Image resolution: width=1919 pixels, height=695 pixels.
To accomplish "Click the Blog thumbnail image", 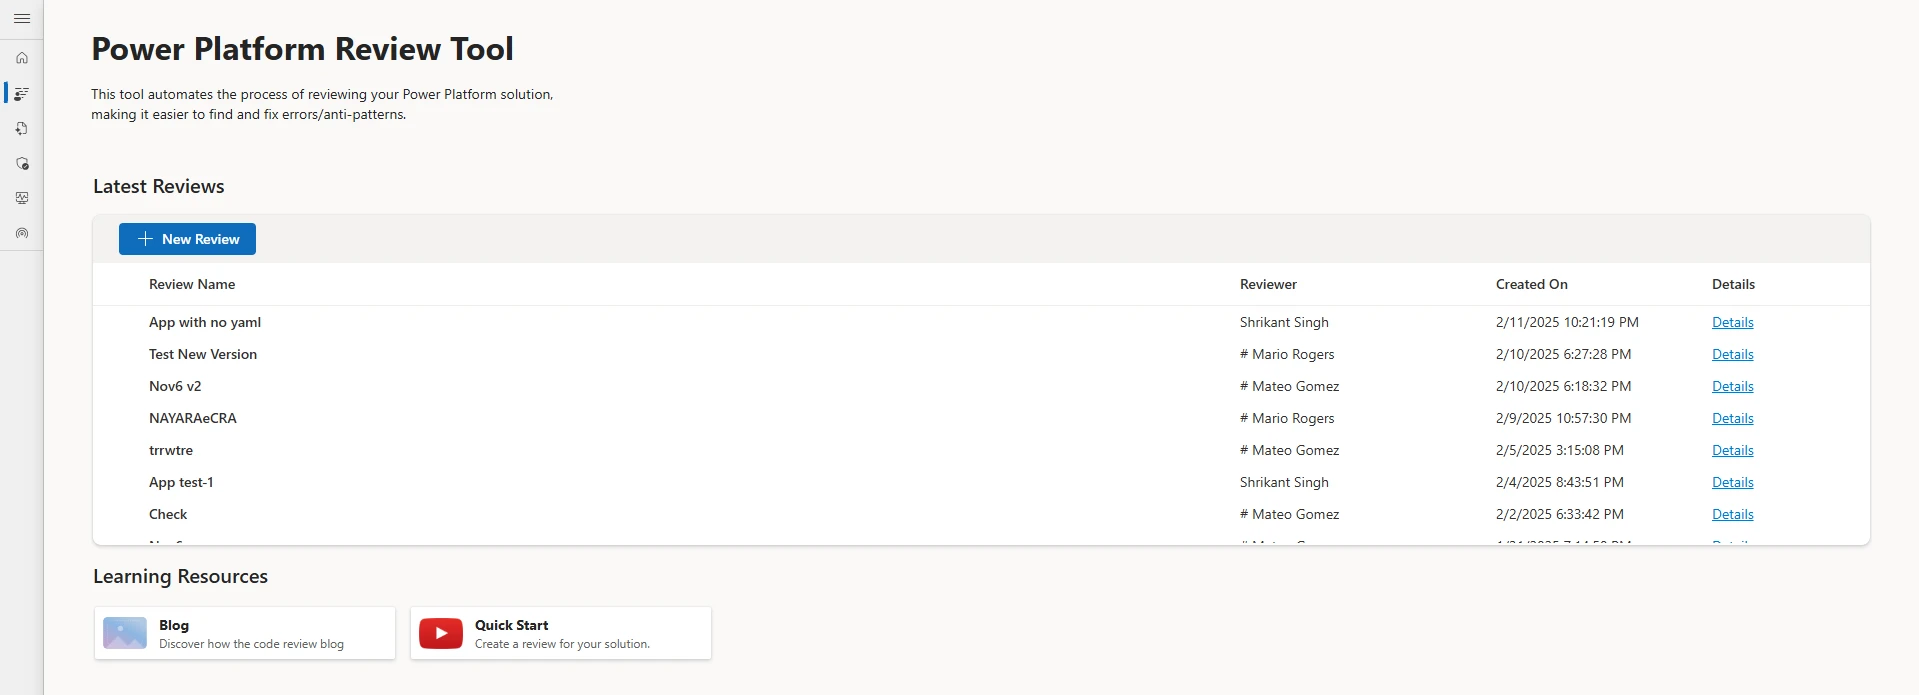I will click(123, 633).
